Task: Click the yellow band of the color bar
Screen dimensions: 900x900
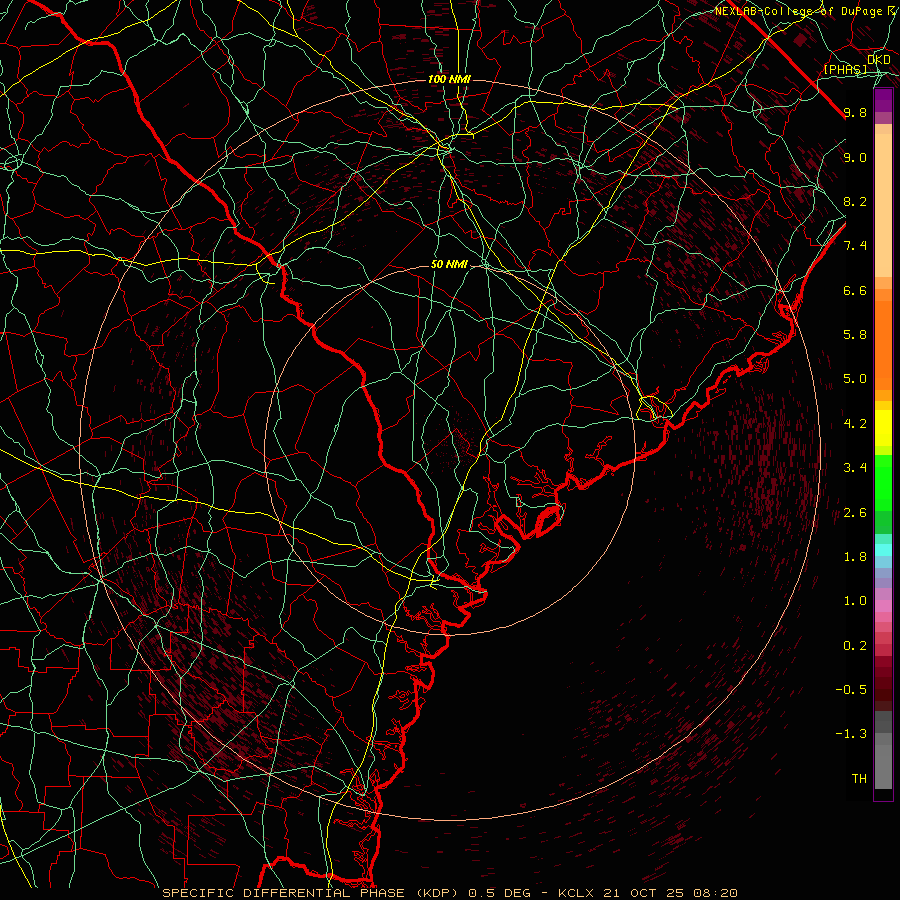Action: tap(883, 428)
